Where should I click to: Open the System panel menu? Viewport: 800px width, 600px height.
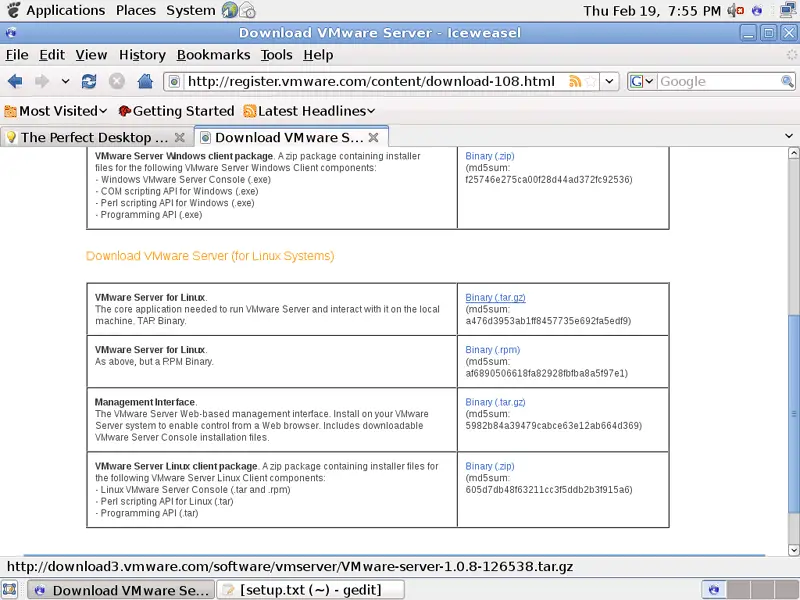pyautogui.click(x=191, y=10)
